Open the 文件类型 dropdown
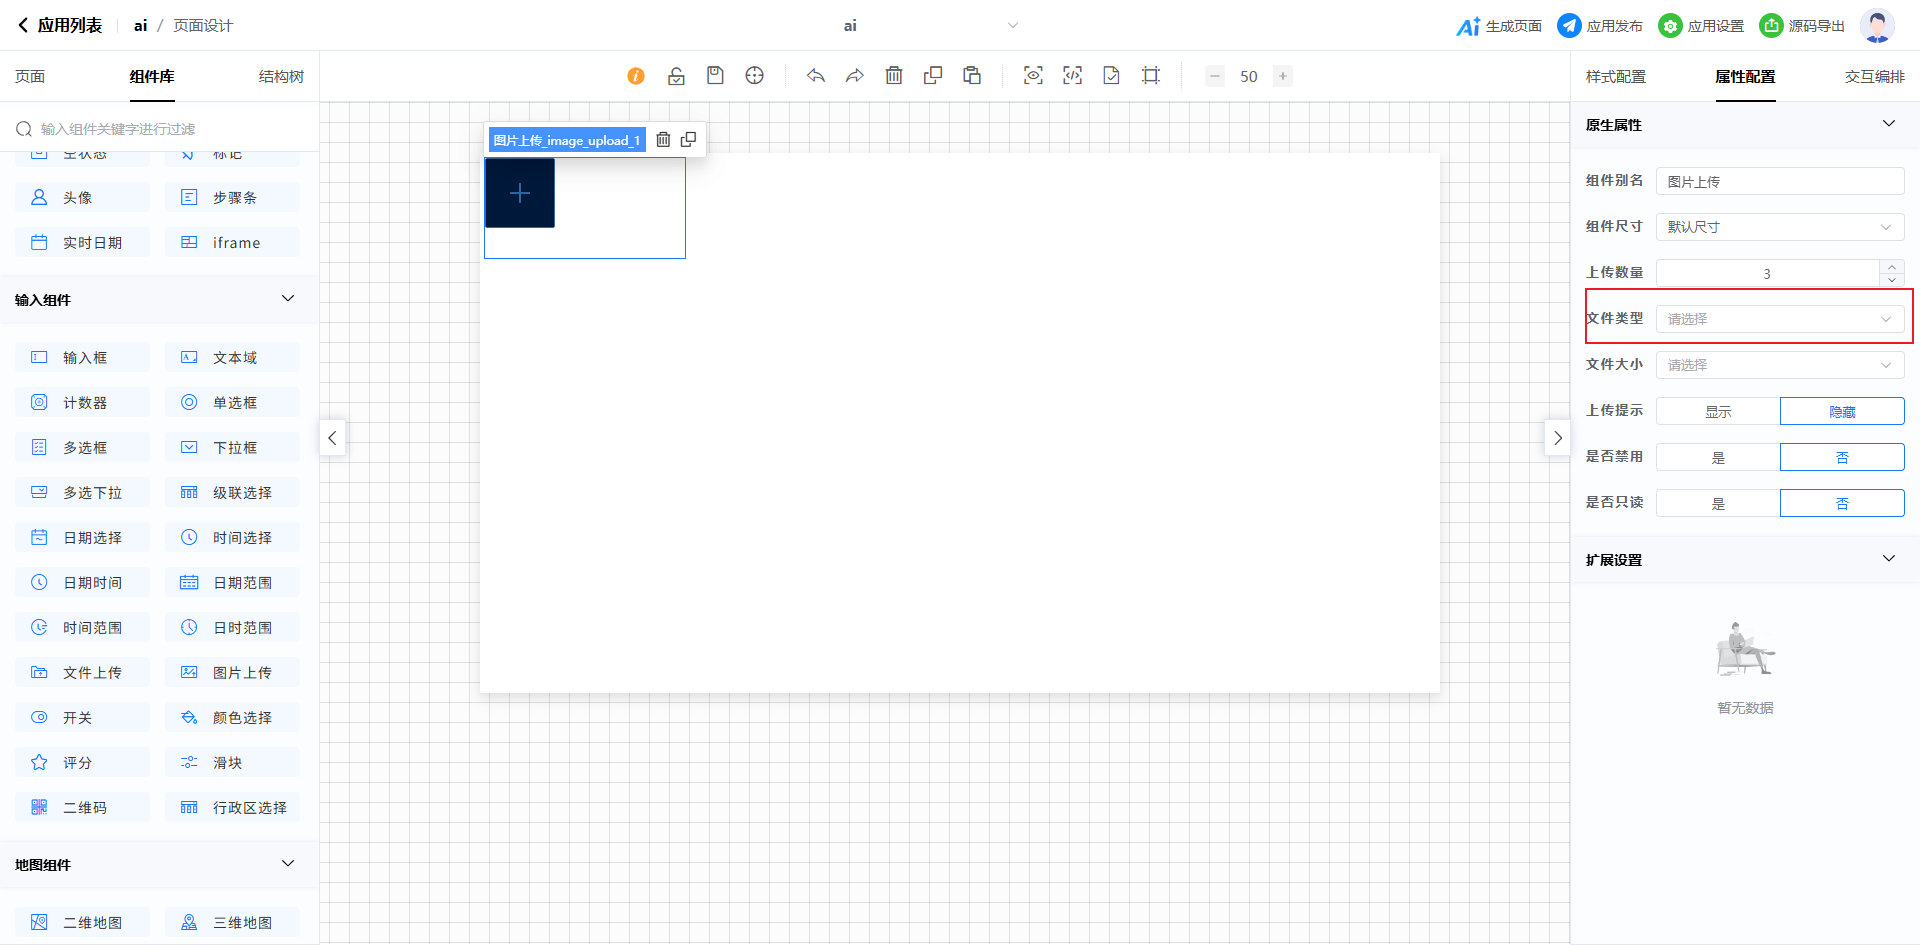Viewport: 1920px width, 945px height. coord(1780,319)
